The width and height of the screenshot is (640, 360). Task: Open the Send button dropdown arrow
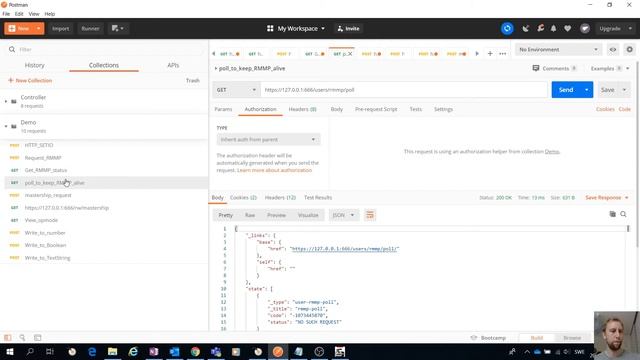click(587, 90)
